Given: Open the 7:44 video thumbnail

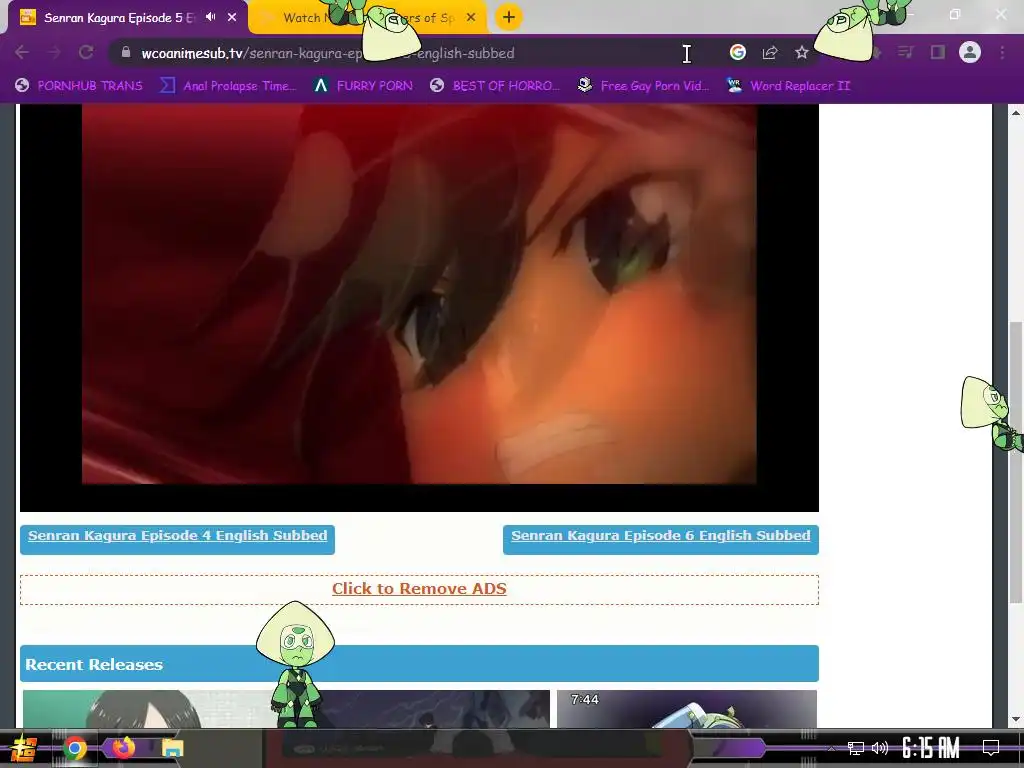Looking at the screenshot, I should [687, 709].
